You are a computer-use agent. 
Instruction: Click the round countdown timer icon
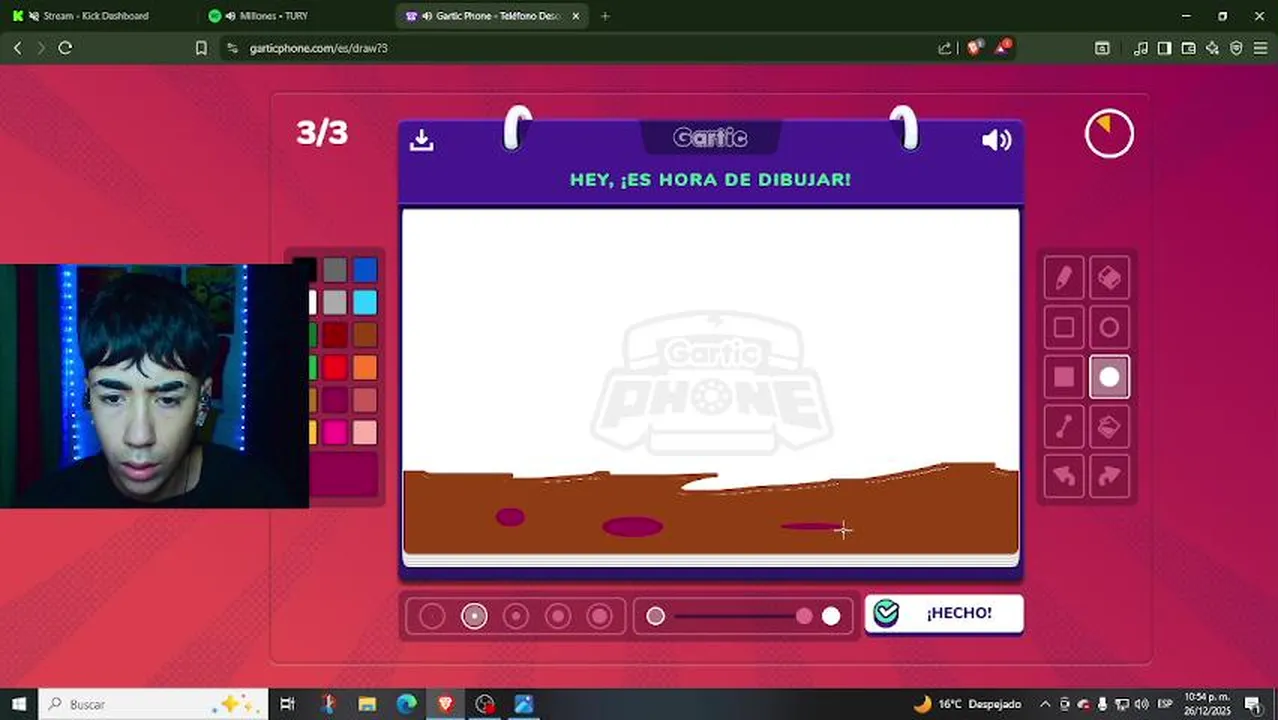[x=1109, y=134]
